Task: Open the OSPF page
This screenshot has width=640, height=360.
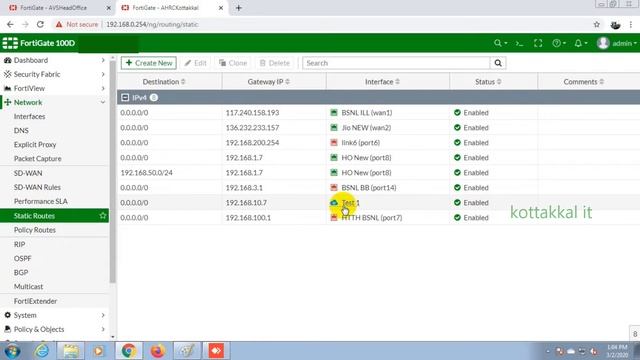Action: [x=22, y=258]
